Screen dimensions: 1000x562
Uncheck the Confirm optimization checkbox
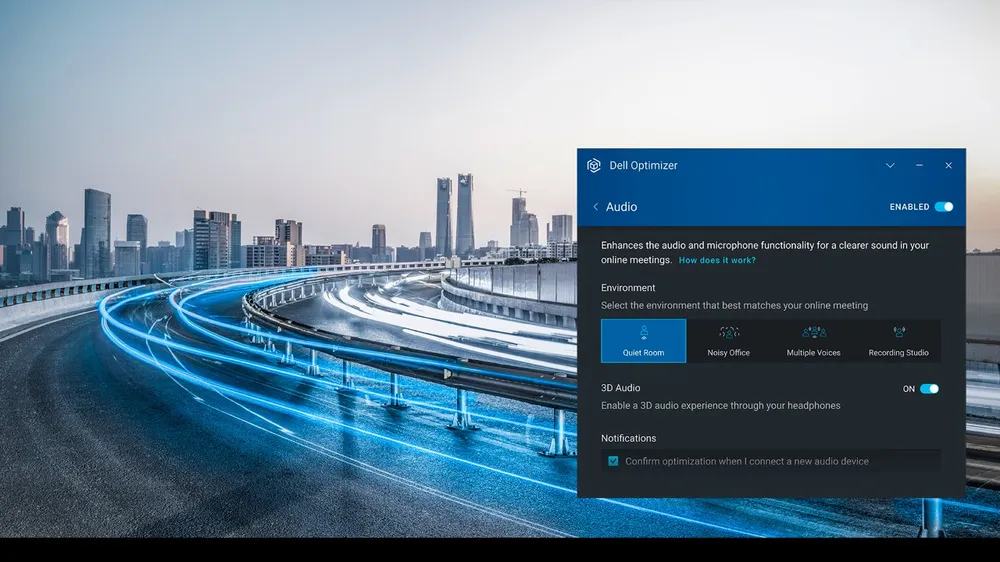[x=613, y=461]
